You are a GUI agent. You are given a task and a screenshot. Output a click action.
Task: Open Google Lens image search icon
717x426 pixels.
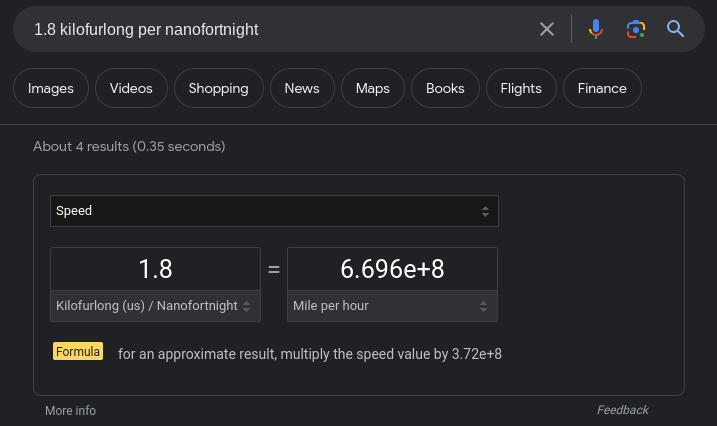[x=636, y=29]
